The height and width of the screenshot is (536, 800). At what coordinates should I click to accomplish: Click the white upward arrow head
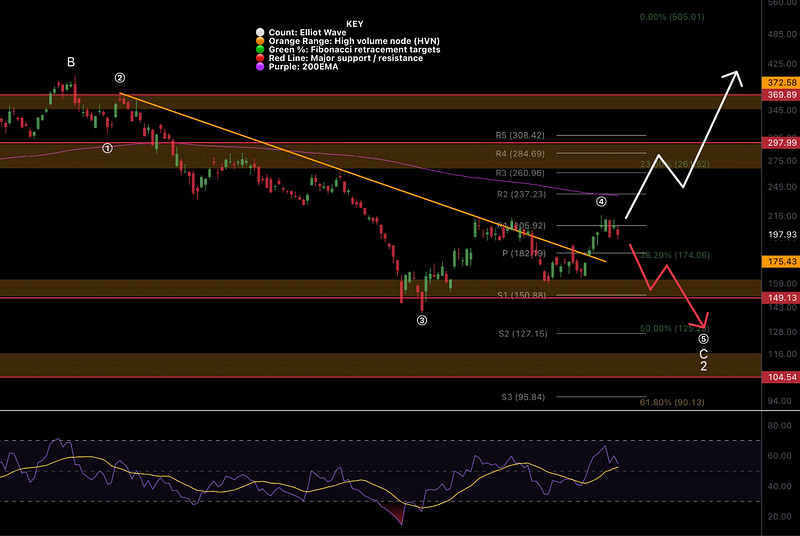[x=734, y=78]
